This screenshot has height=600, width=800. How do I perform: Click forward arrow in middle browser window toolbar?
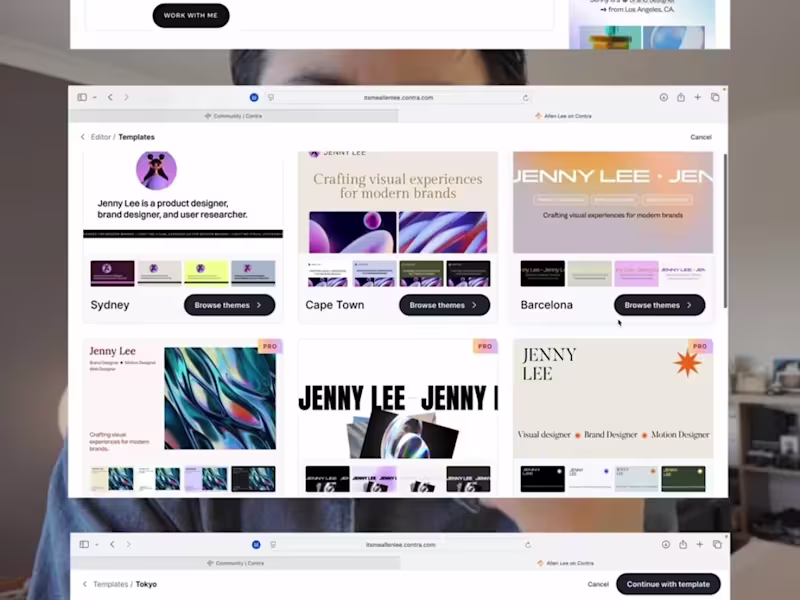pos(127,97)
